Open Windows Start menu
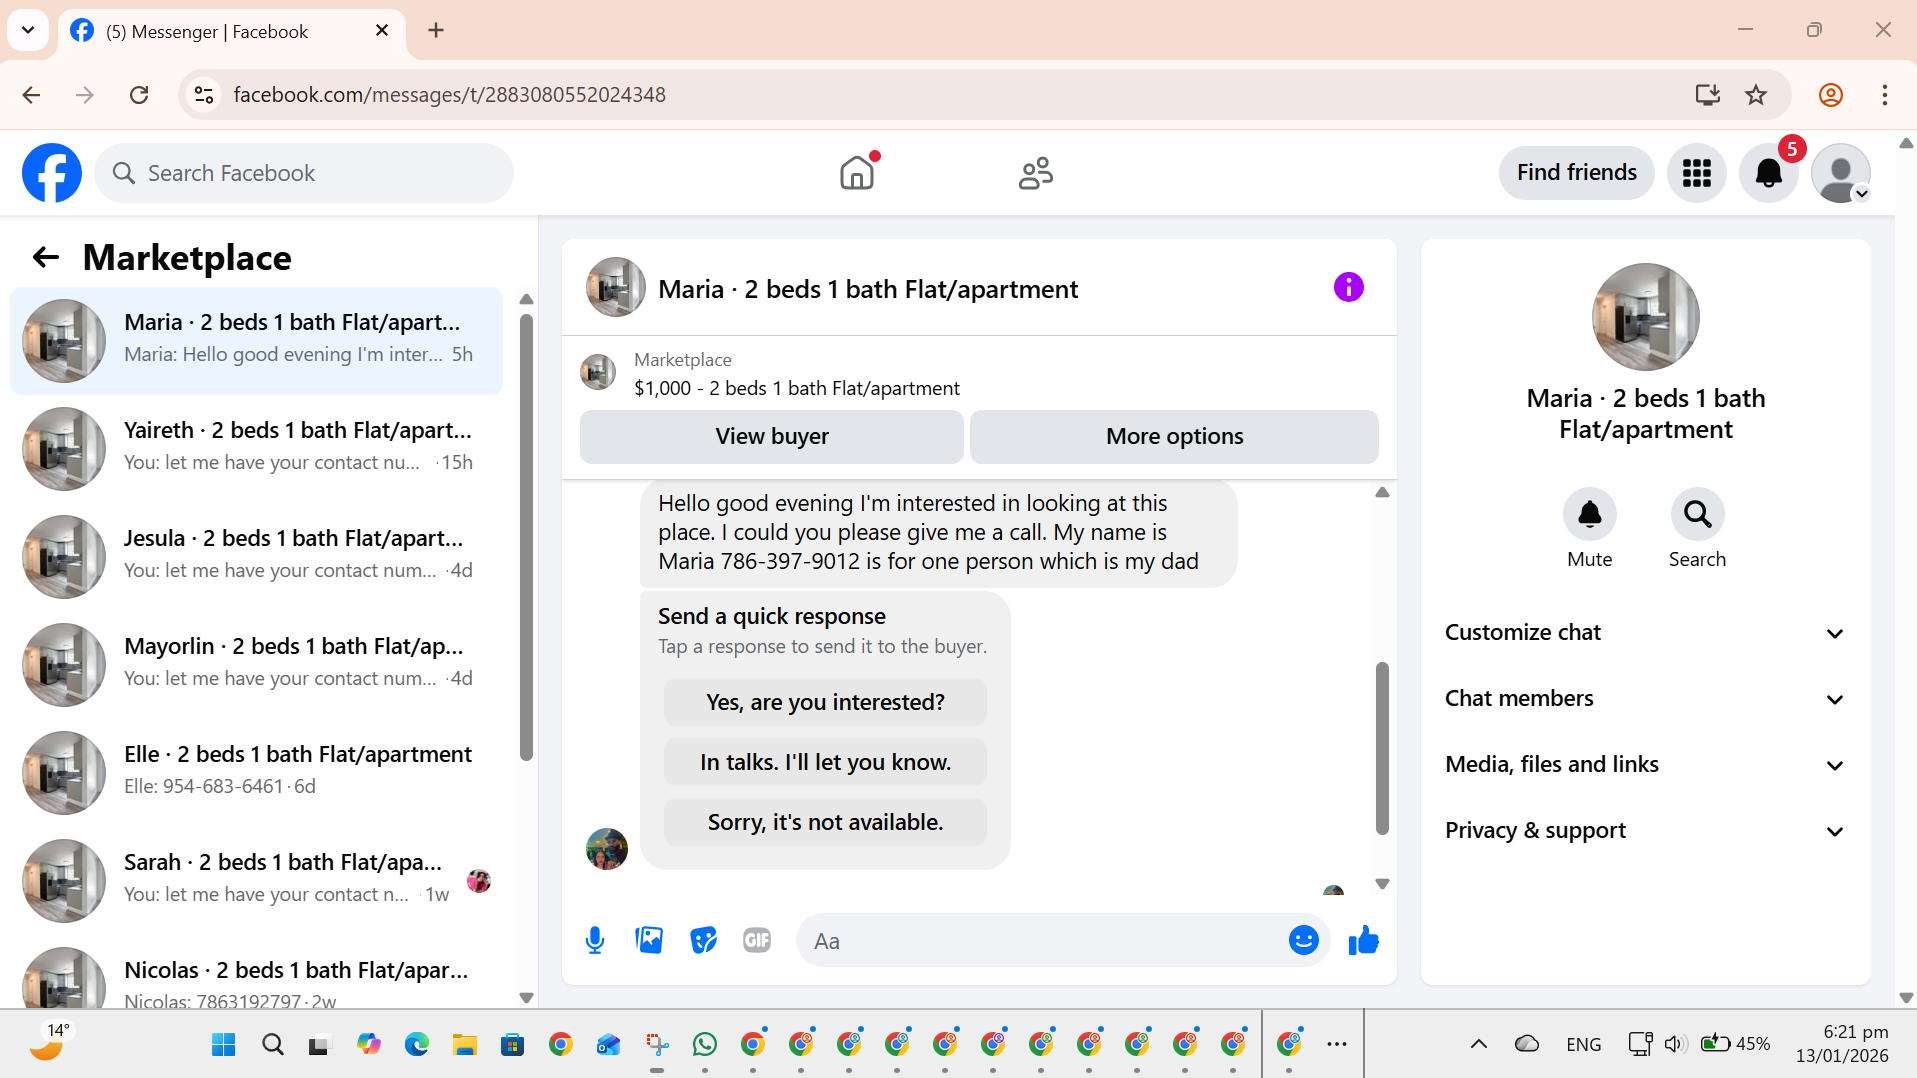 pos(224,1045)
